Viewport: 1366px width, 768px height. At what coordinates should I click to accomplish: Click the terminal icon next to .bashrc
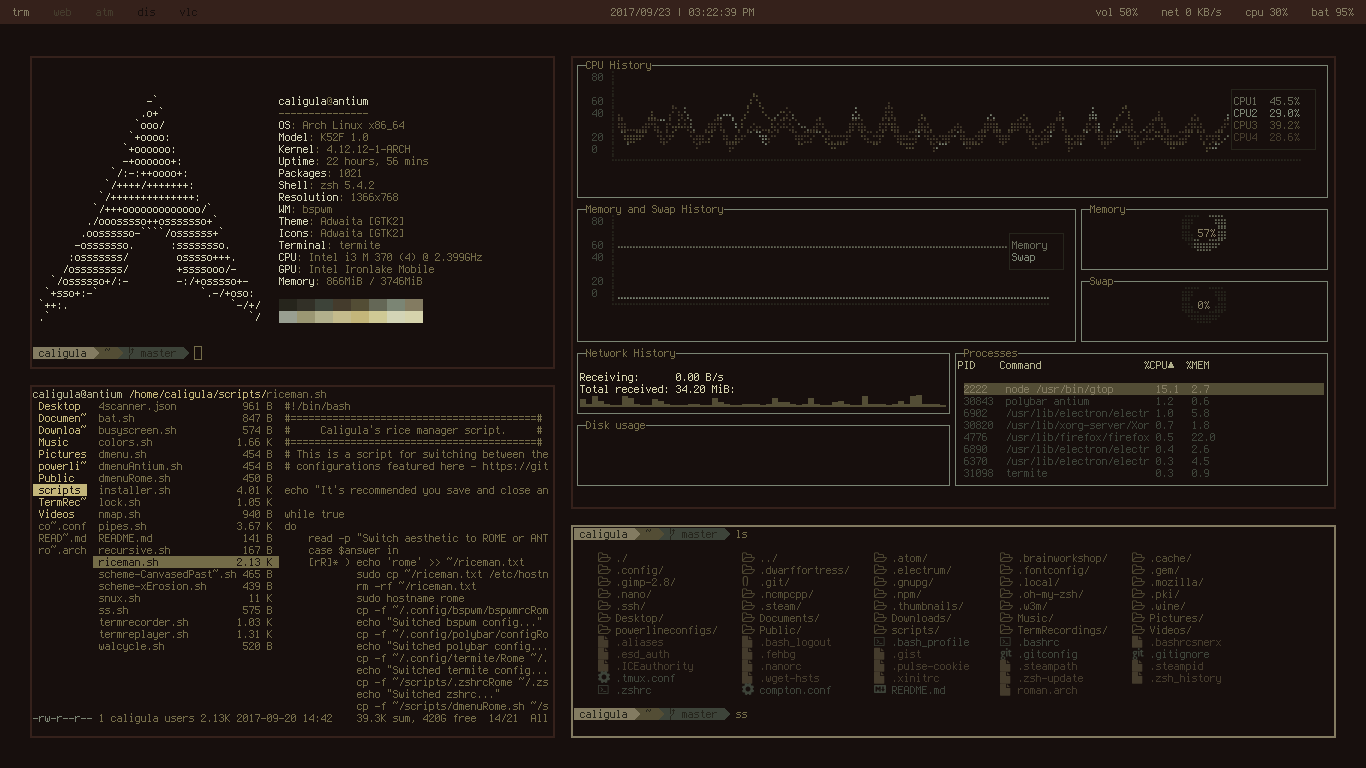tap(1006, 642)
